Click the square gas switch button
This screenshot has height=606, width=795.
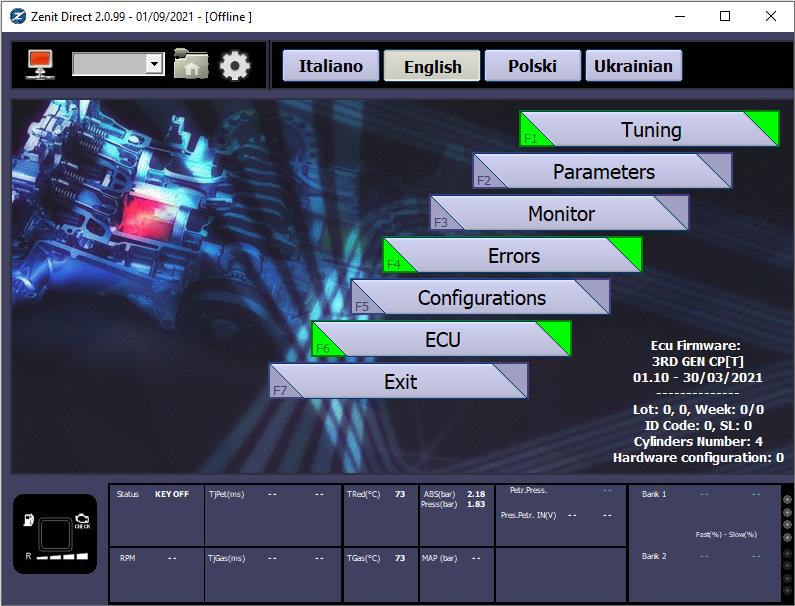point(55,534)
